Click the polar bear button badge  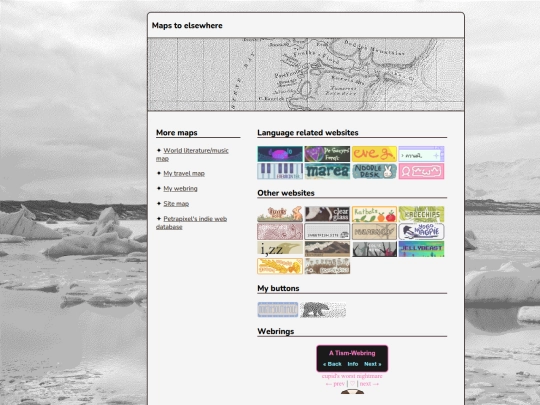click(323, 310)
